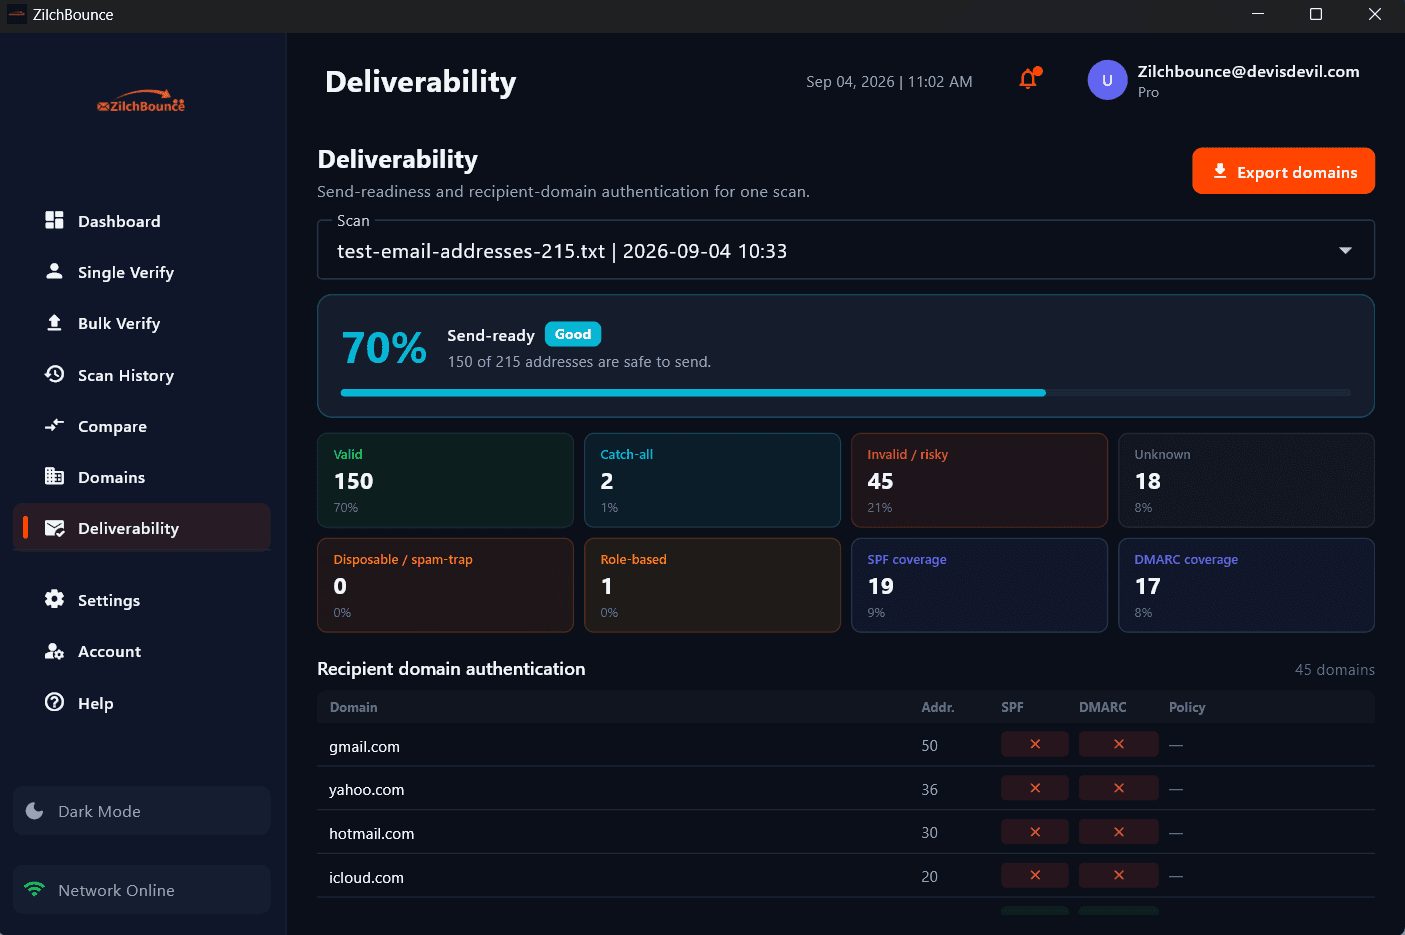Open the Role-based stat card
The height and width of the screenshot is (935, 1405).
[712, 585]
